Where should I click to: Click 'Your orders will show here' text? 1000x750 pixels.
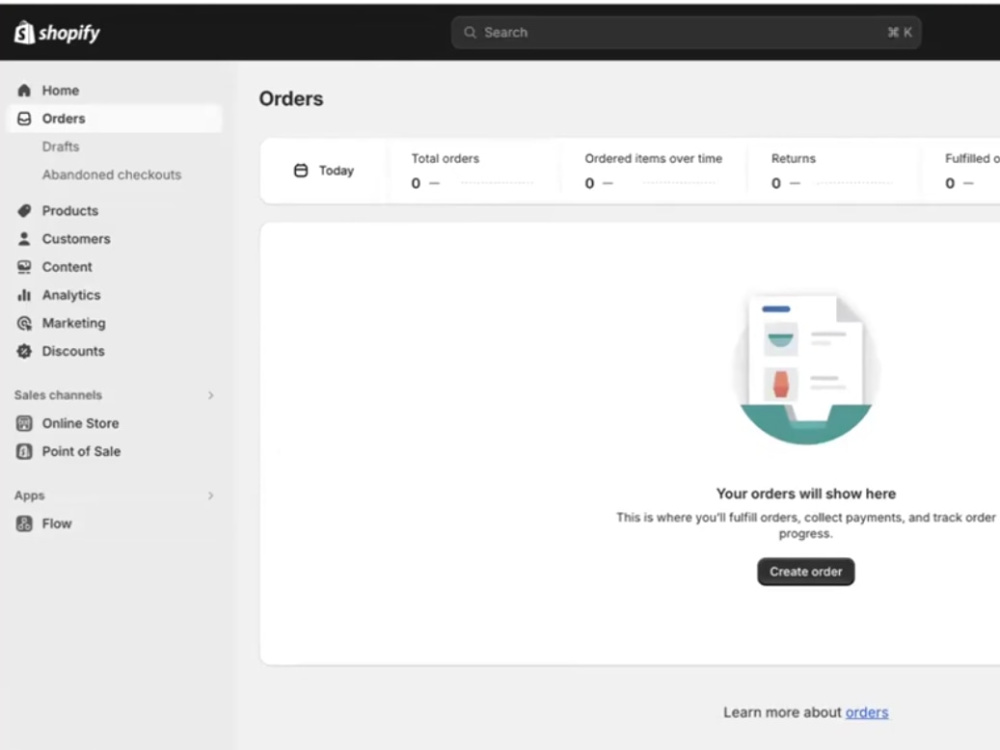point(805,494)
